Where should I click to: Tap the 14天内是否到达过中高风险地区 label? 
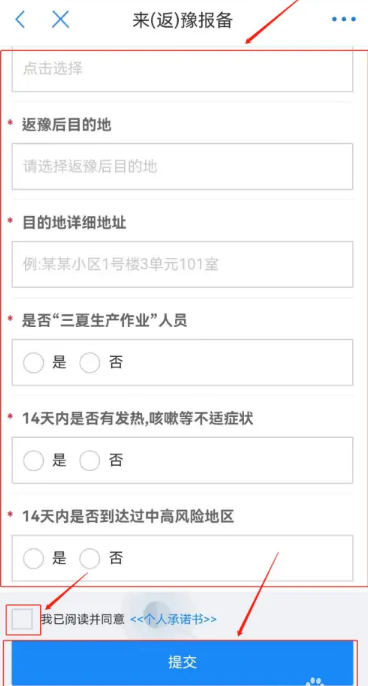click(x=128, y=517)
